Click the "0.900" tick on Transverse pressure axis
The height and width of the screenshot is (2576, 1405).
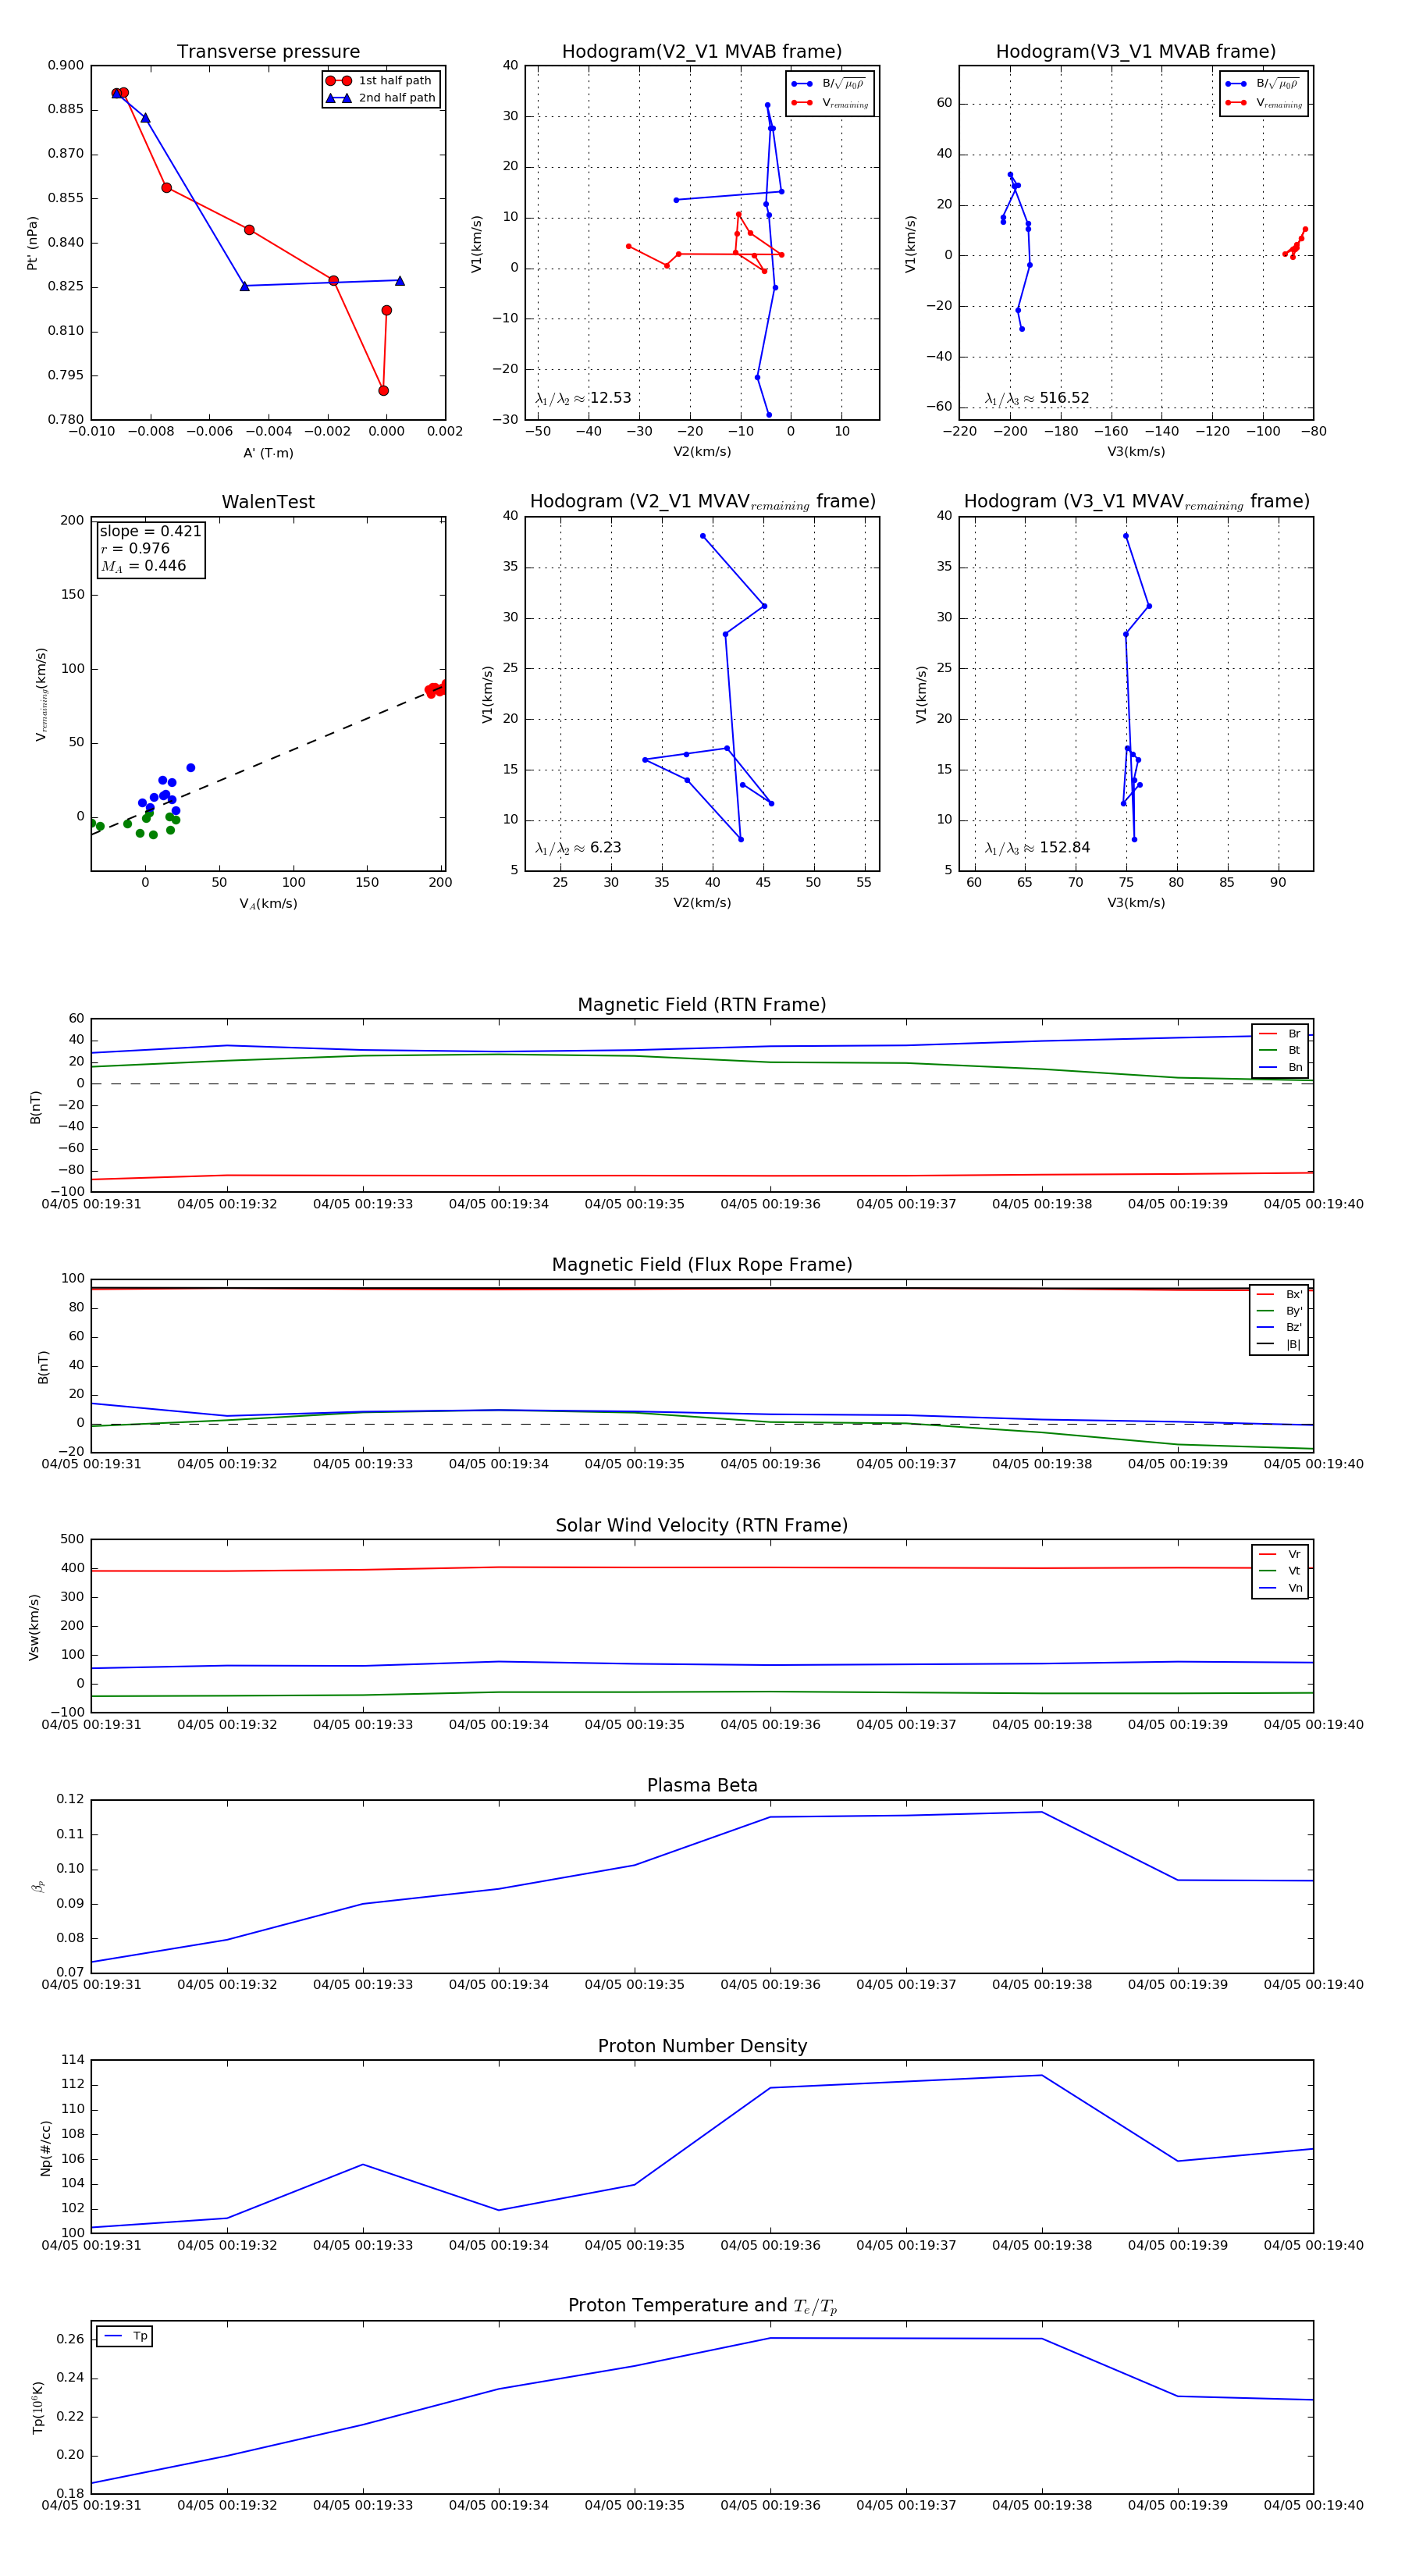[66, 66]
